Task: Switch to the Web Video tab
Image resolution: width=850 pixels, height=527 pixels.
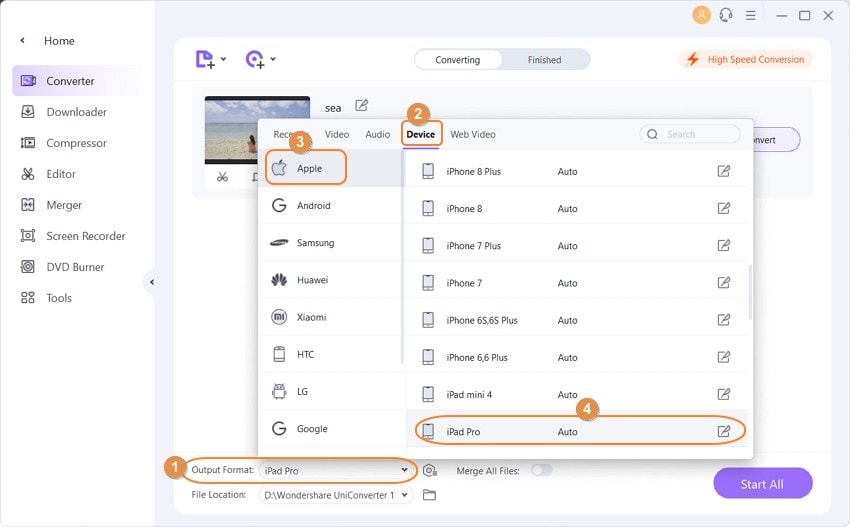Action: click(x=473, y=134)
